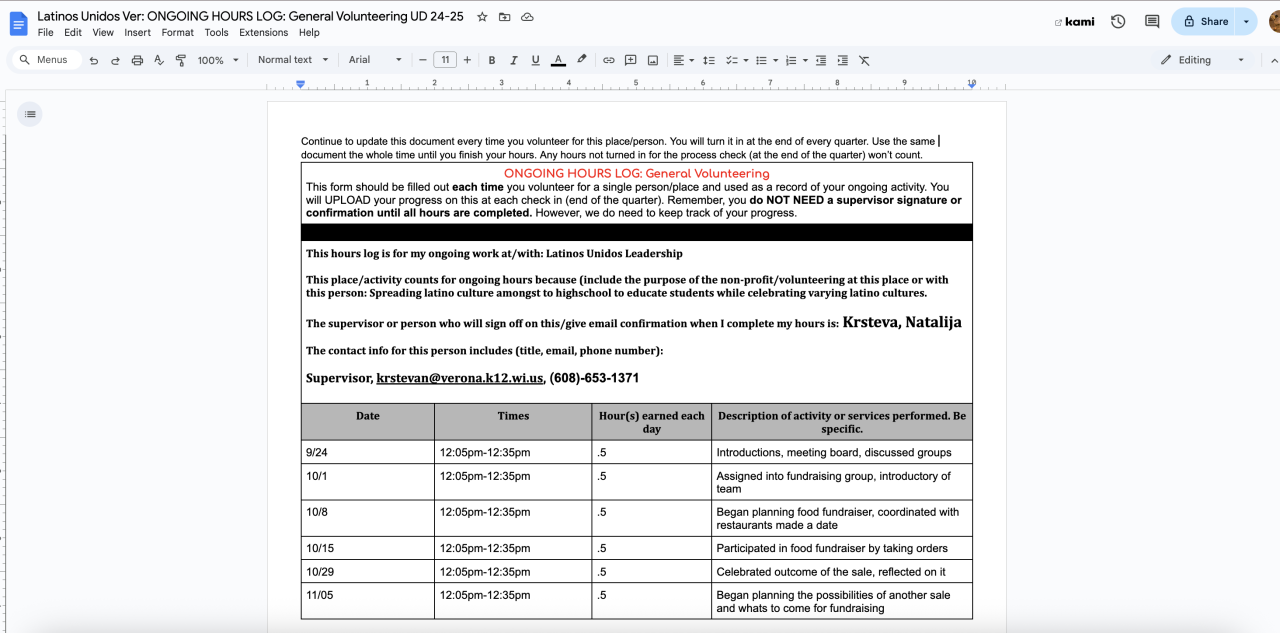Click the supervisor name Krsteva, Natalija
This screenshot has height=633, width=1280.
(x=902, y=322)
